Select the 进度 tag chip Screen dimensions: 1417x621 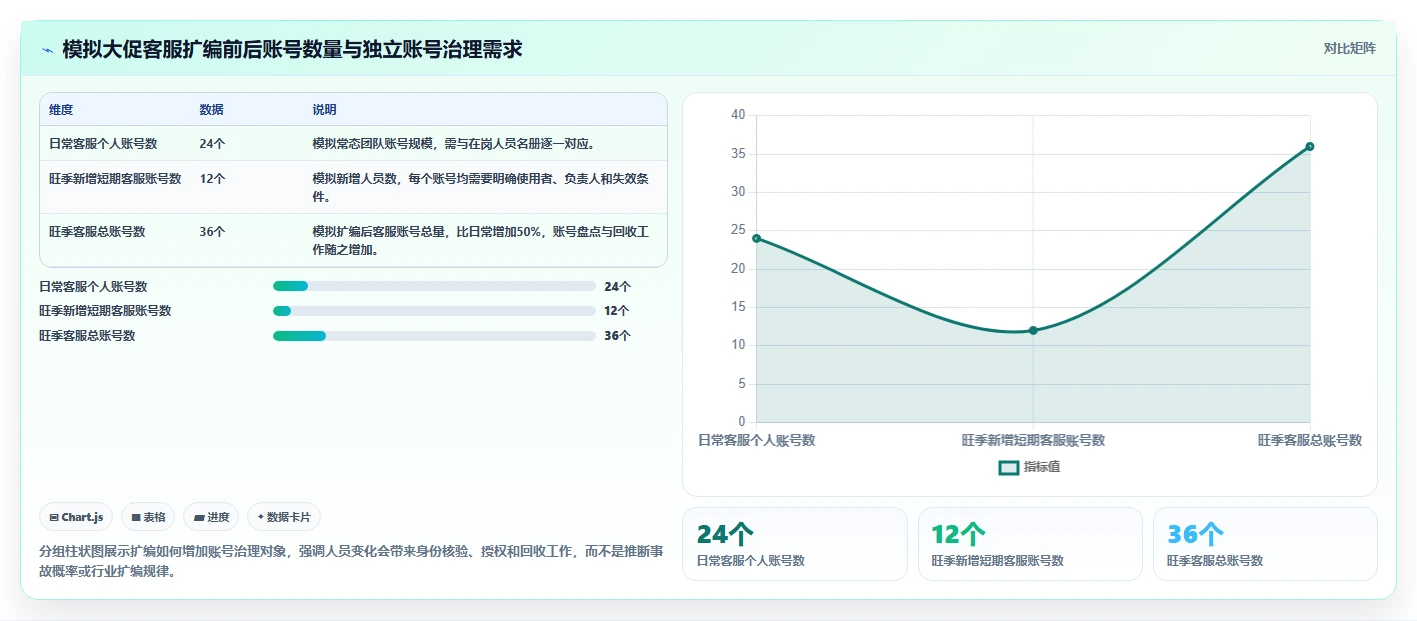[211, 517]
